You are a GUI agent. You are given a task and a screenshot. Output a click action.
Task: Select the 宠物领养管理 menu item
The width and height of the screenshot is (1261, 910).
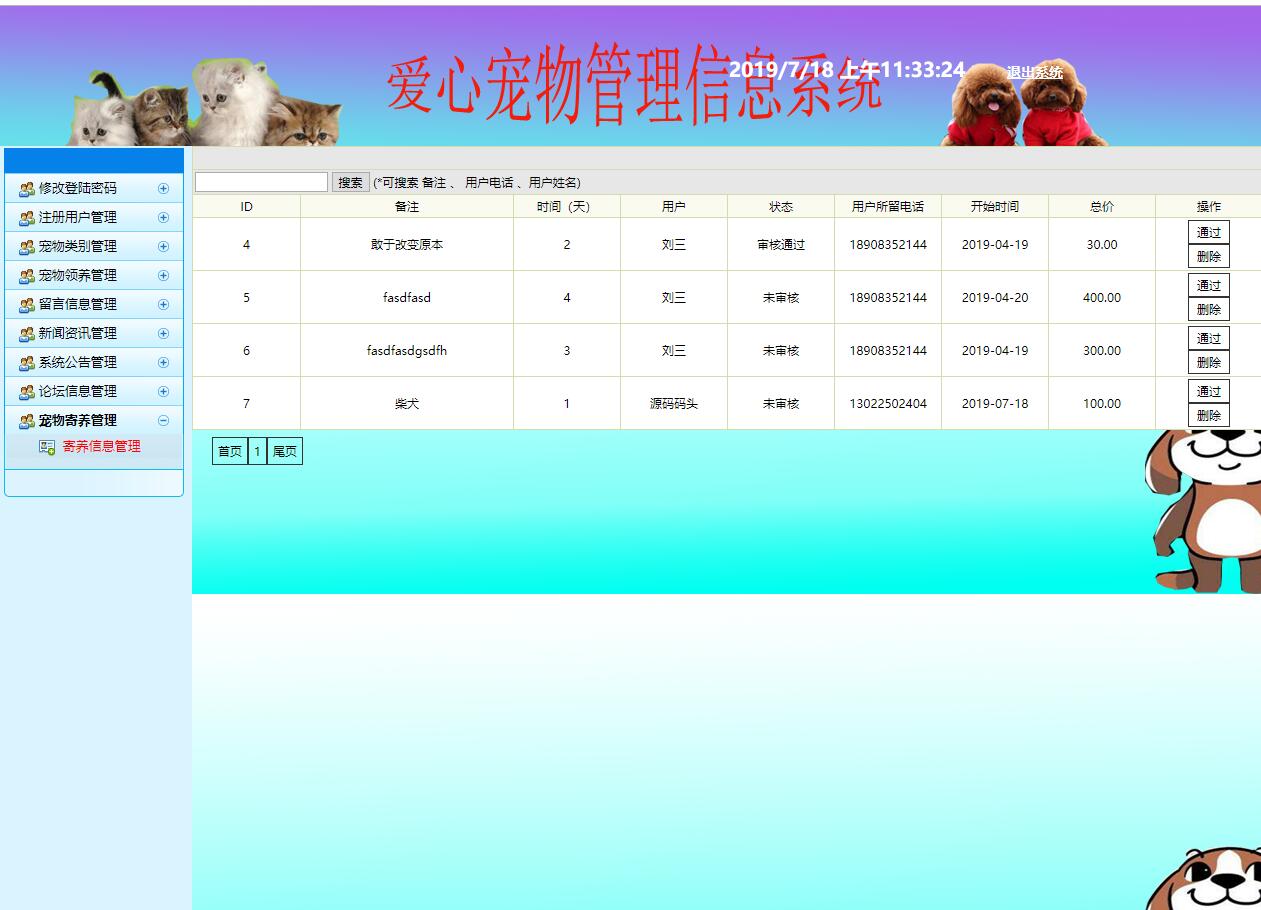(x=78, y=275)
